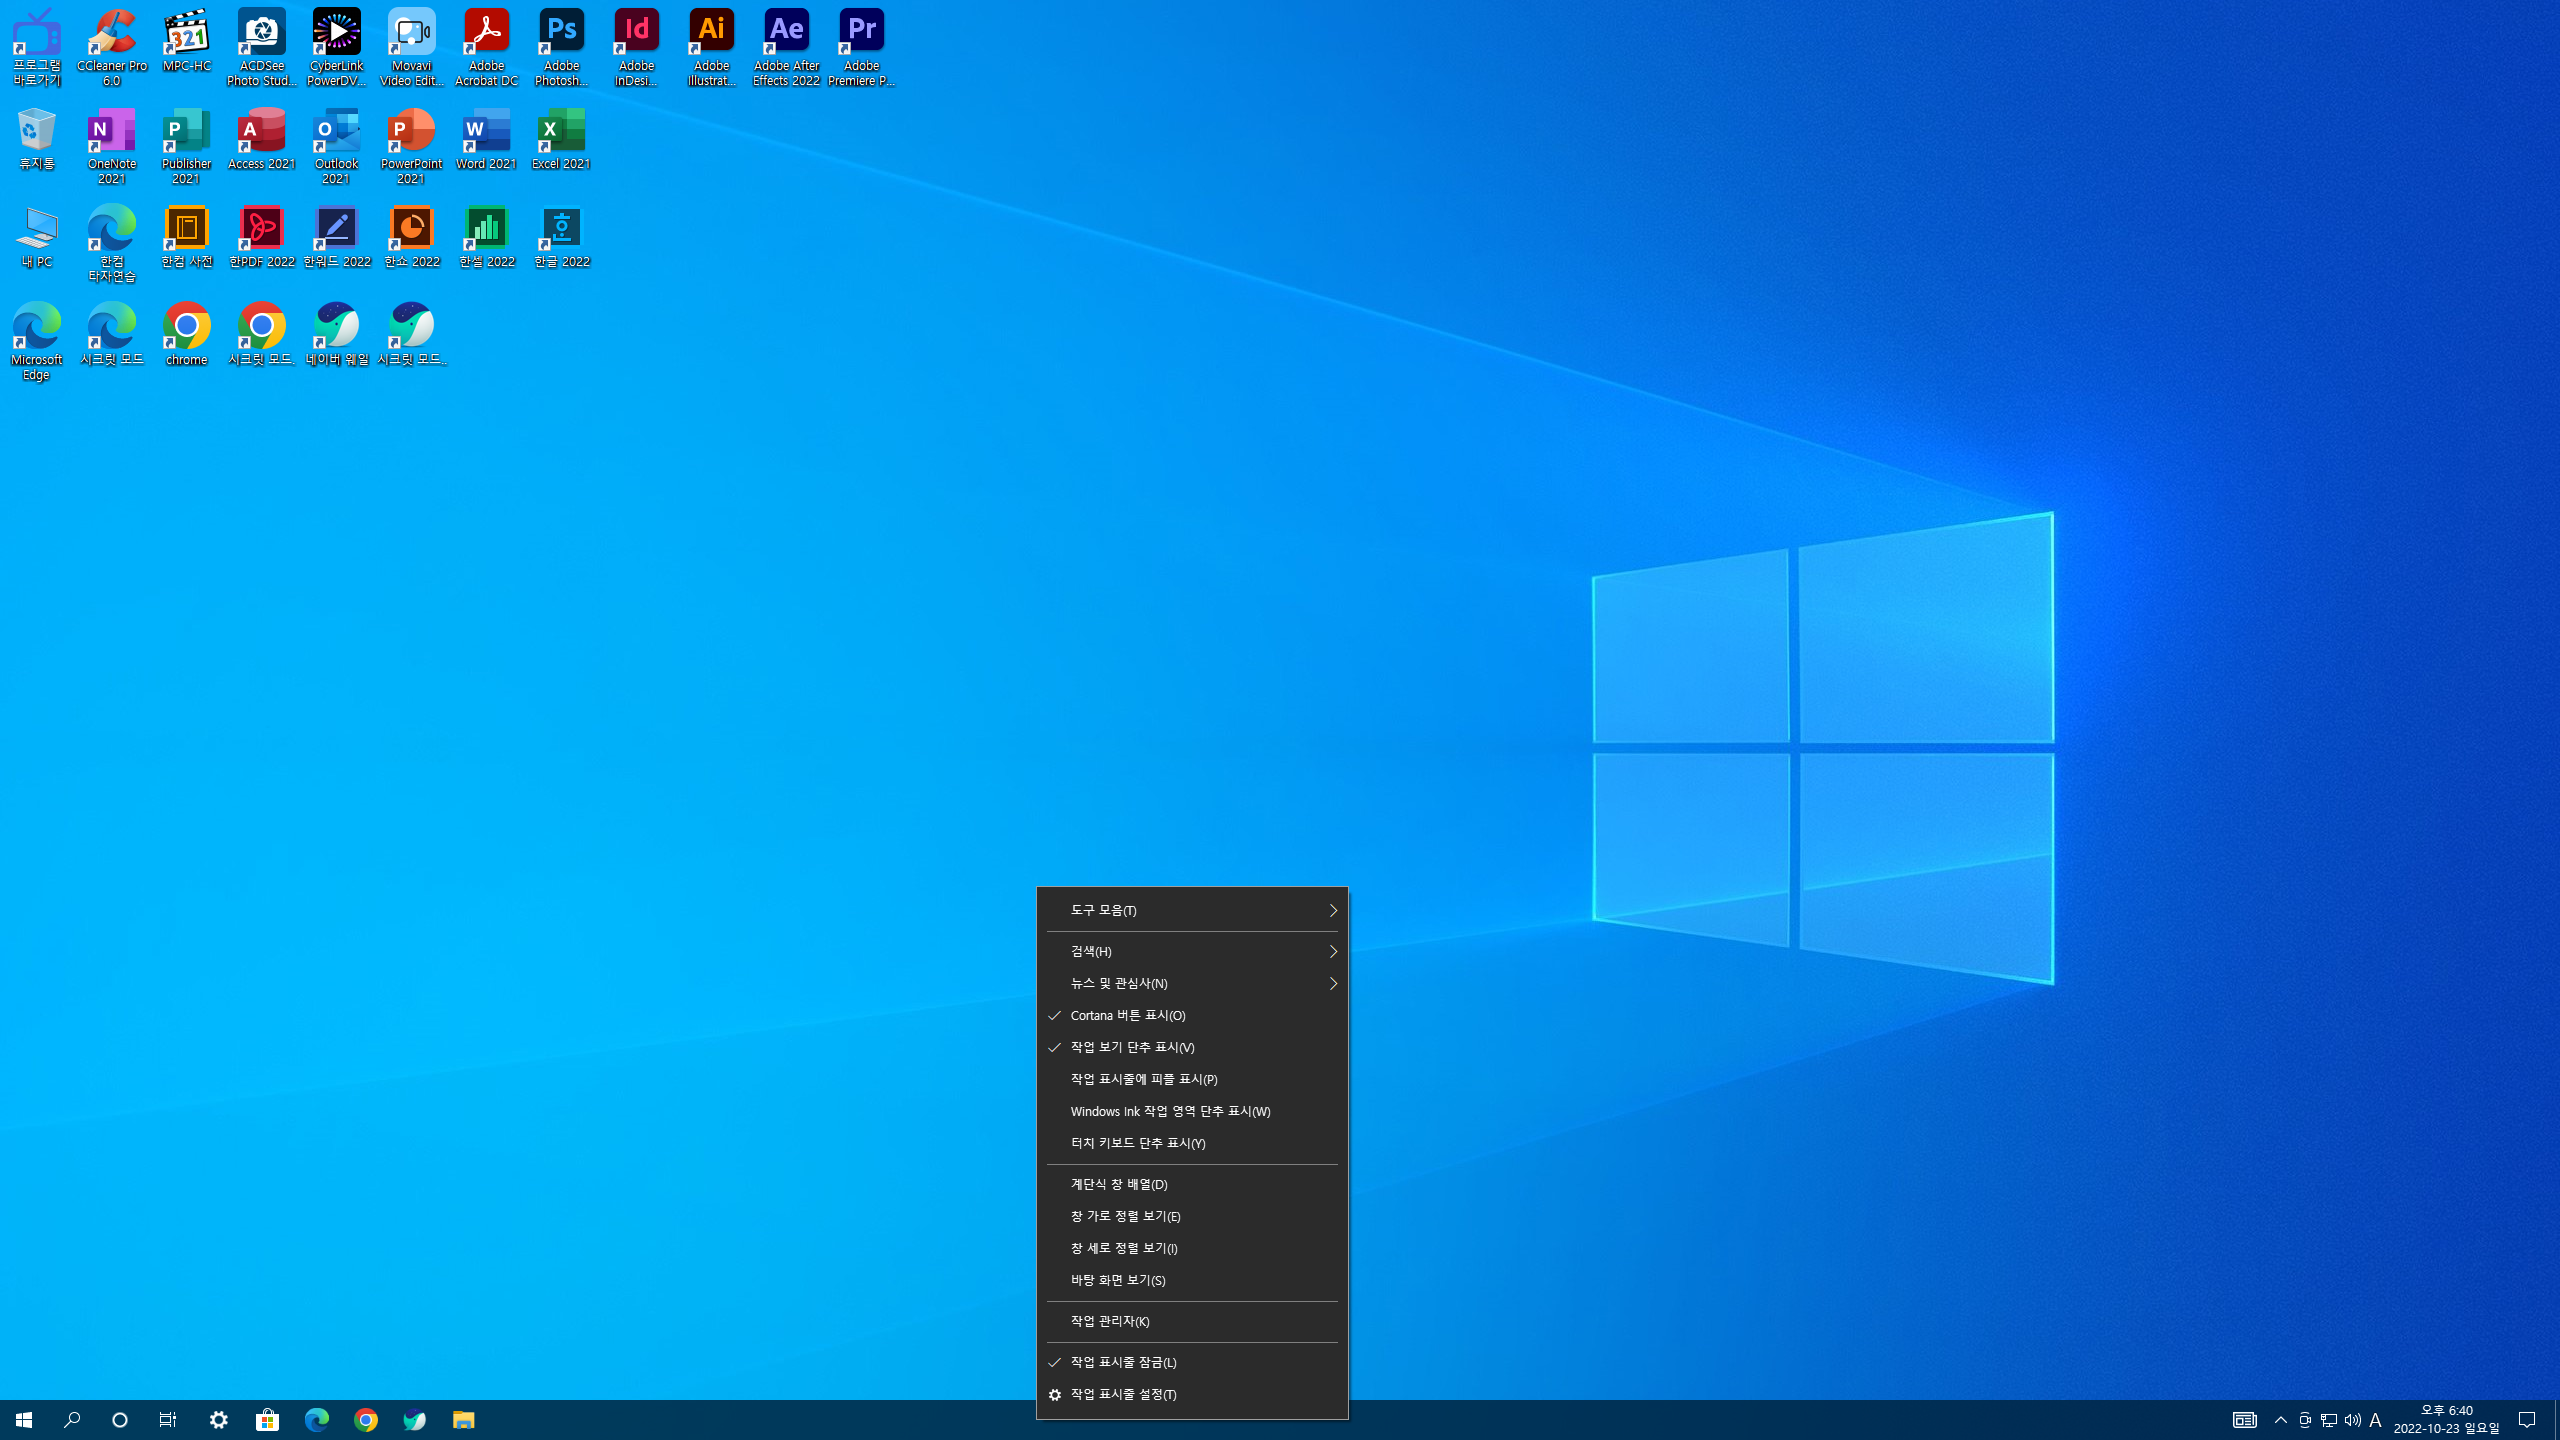This screenshot has height=1440, width=2560.
Task: Show hidden system tray icons
Action: 2280,1420
